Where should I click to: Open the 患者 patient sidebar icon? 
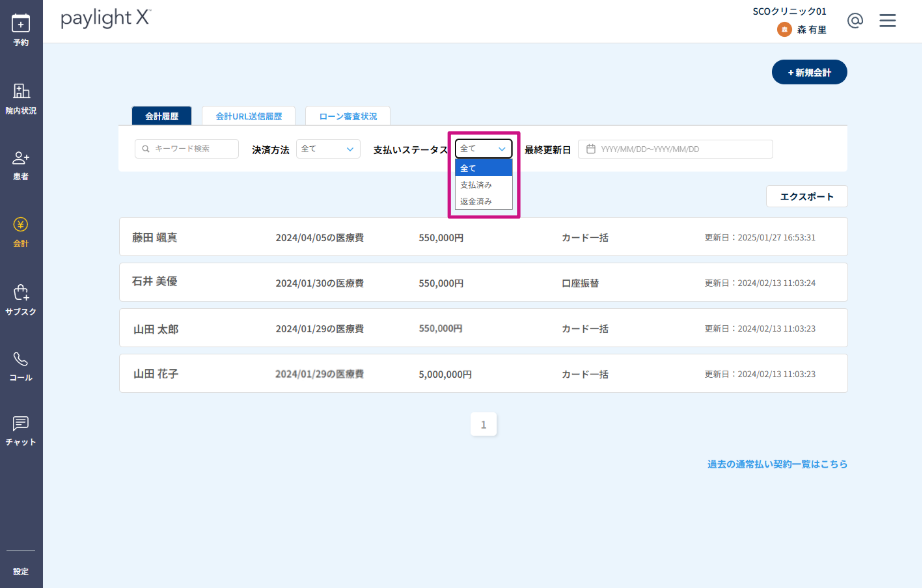21,165
